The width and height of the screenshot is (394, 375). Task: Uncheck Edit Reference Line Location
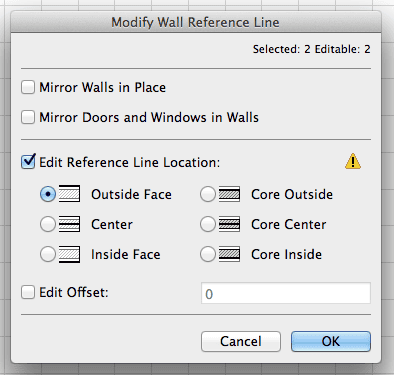coord(28,162)
